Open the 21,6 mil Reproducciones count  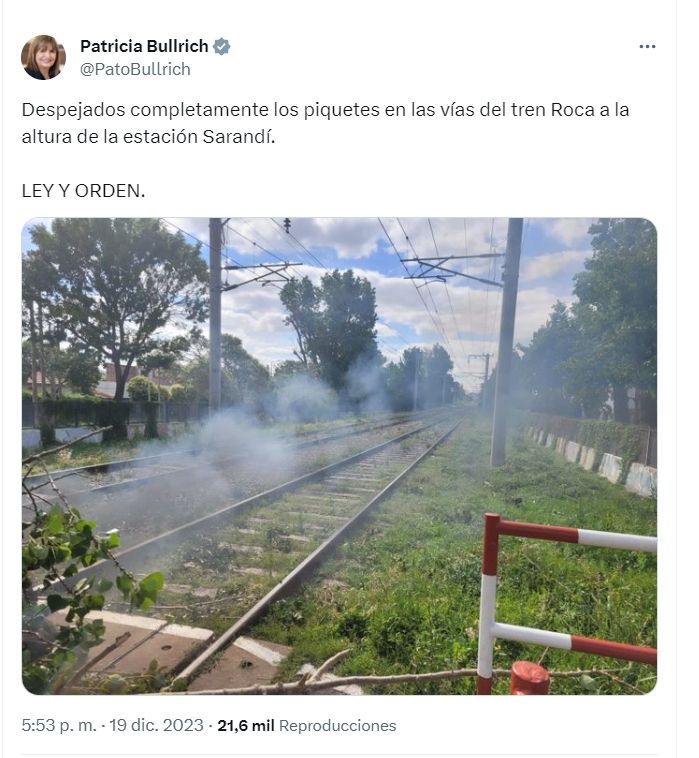306,725
